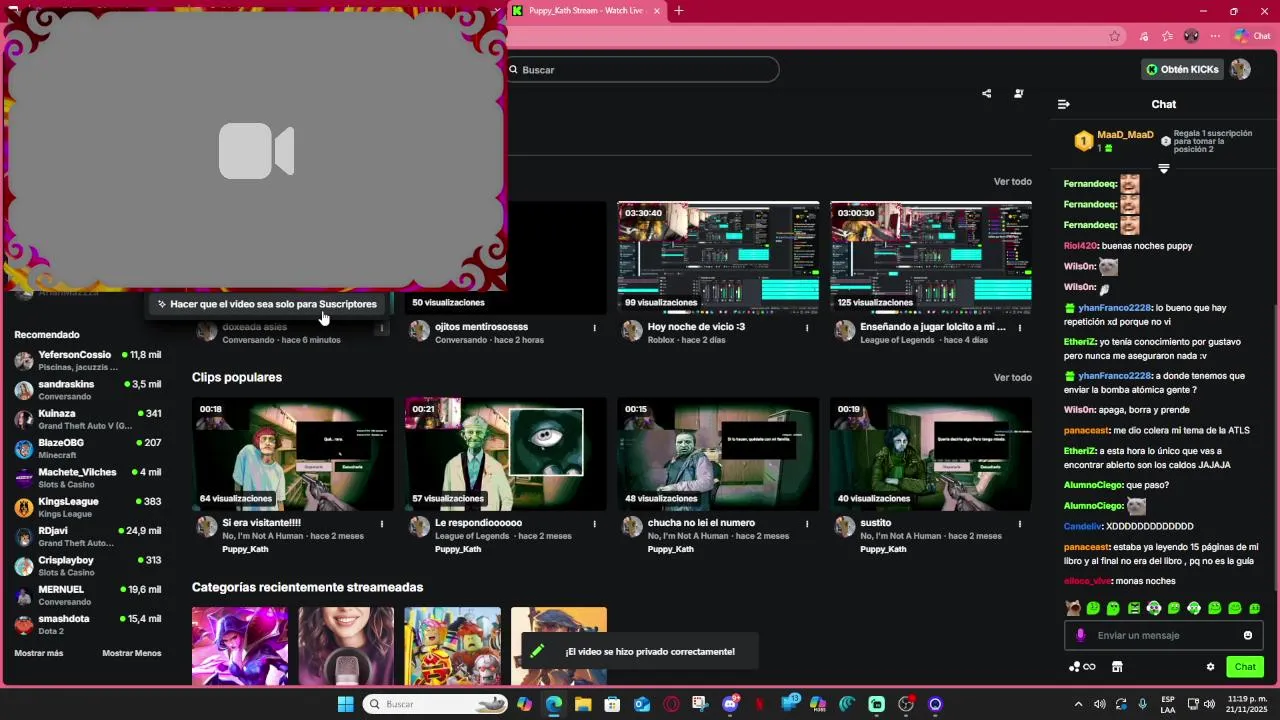Open the 'Hoy noche de vicio :3' video thumbnail
This screenshot has width=1280, height=720.
(718, 258)
